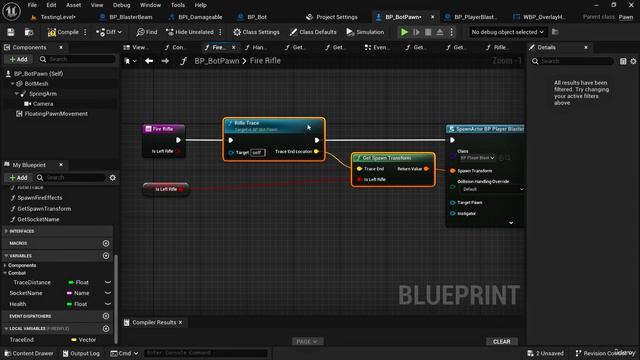Open Hide Unrelated options menu
The image size is (640, 360).
[220, 32]
